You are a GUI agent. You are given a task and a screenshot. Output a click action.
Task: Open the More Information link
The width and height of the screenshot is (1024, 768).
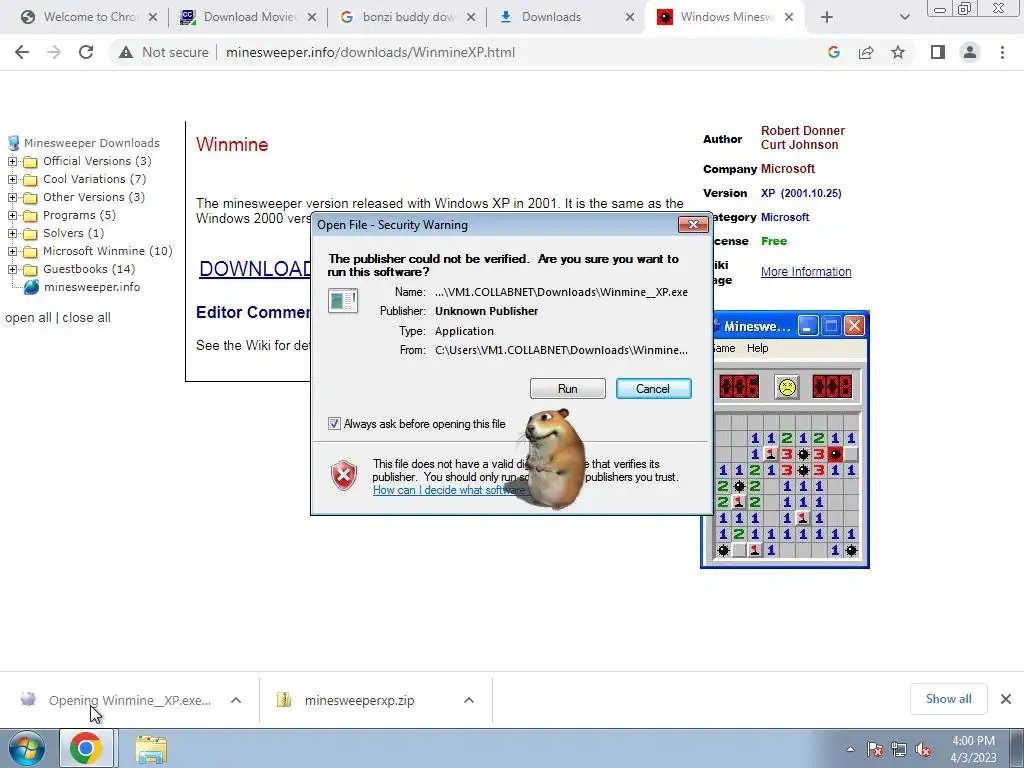coord(806,272)
